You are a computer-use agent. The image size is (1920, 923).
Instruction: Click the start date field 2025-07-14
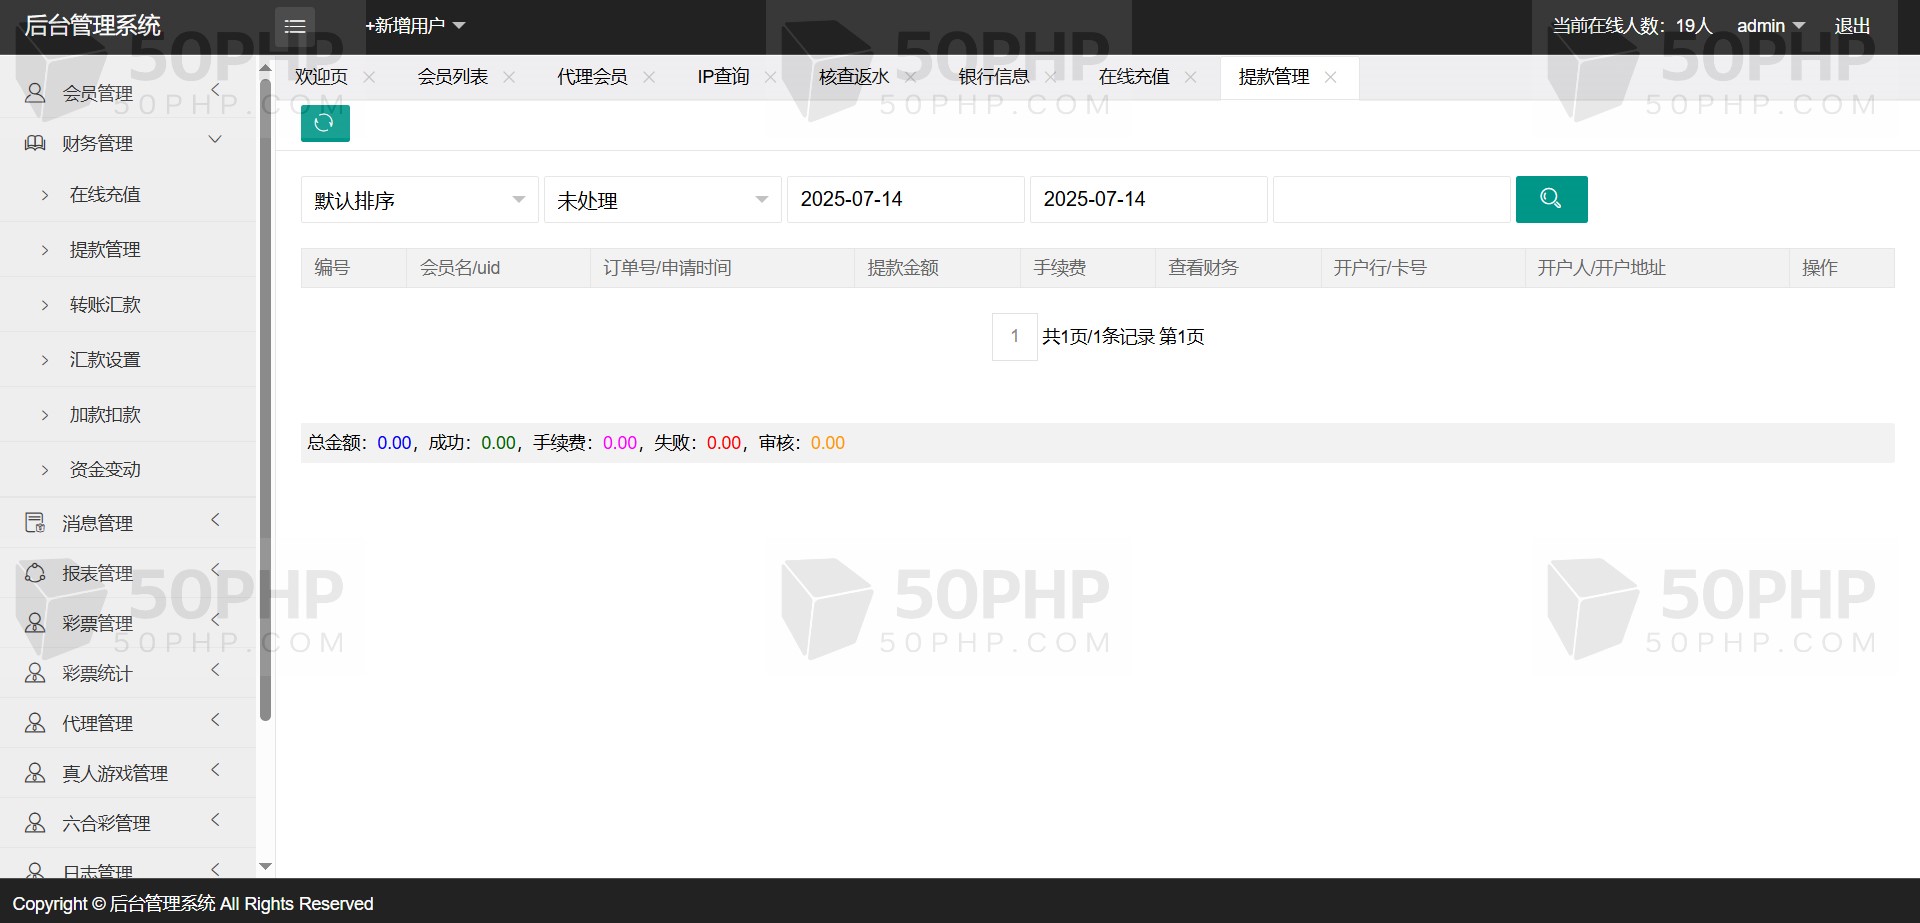pos(905,200)
